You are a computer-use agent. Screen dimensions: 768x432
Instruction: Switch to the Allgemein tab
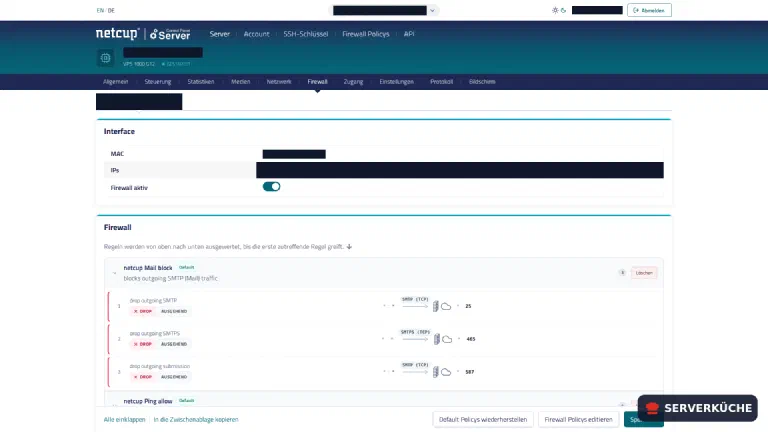pos(116,82)
